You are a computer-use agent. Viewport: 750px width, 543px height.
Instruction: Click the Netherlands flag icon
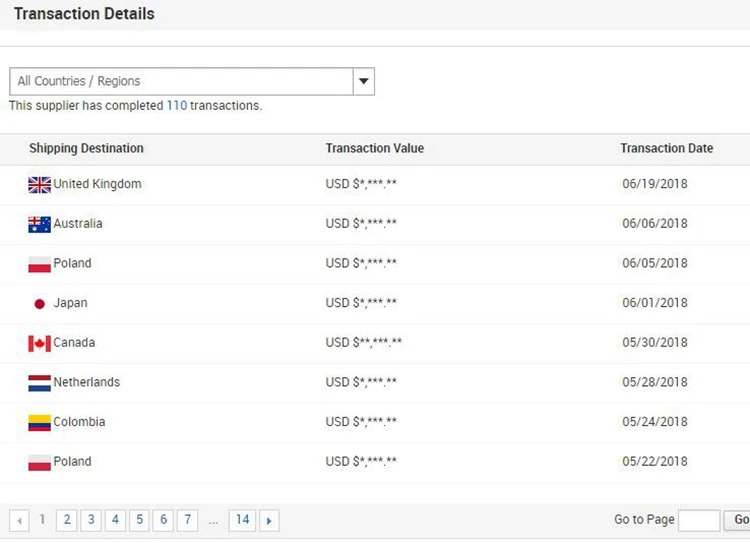pos(39,383)
